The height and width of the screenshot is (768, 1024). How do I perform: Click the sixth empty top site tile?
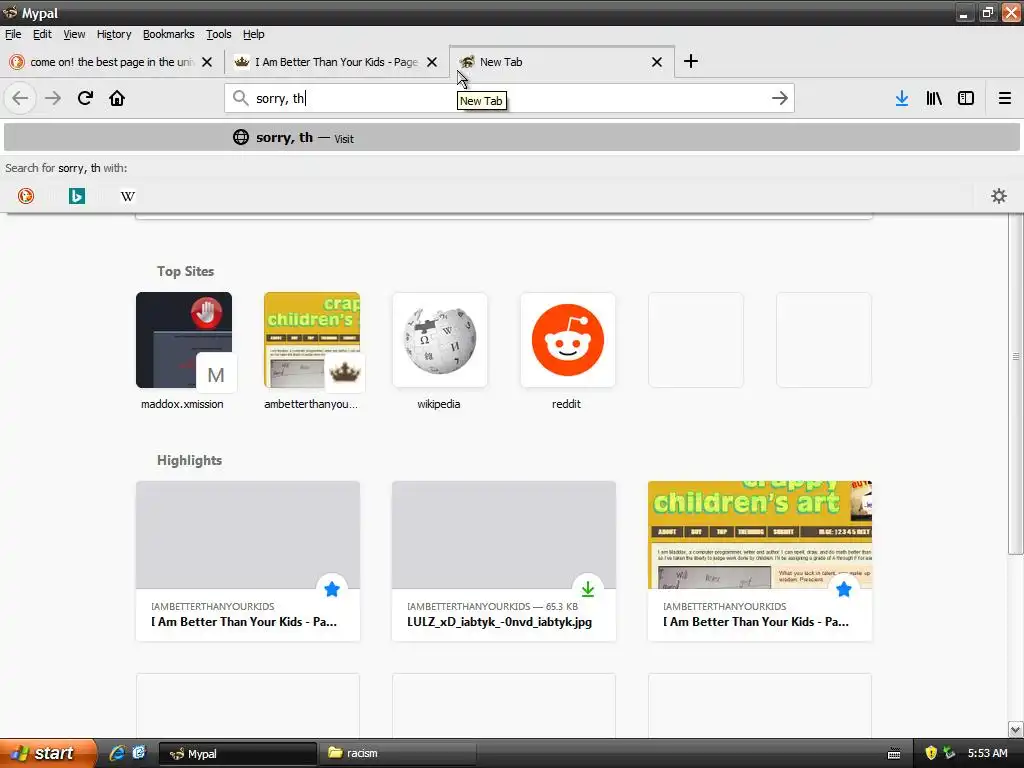(x=824, y=340)
